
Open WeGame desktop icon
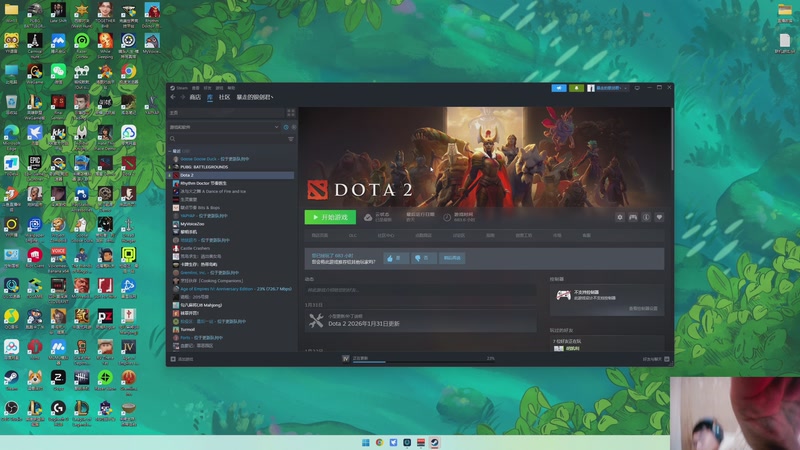coord(35,74)
